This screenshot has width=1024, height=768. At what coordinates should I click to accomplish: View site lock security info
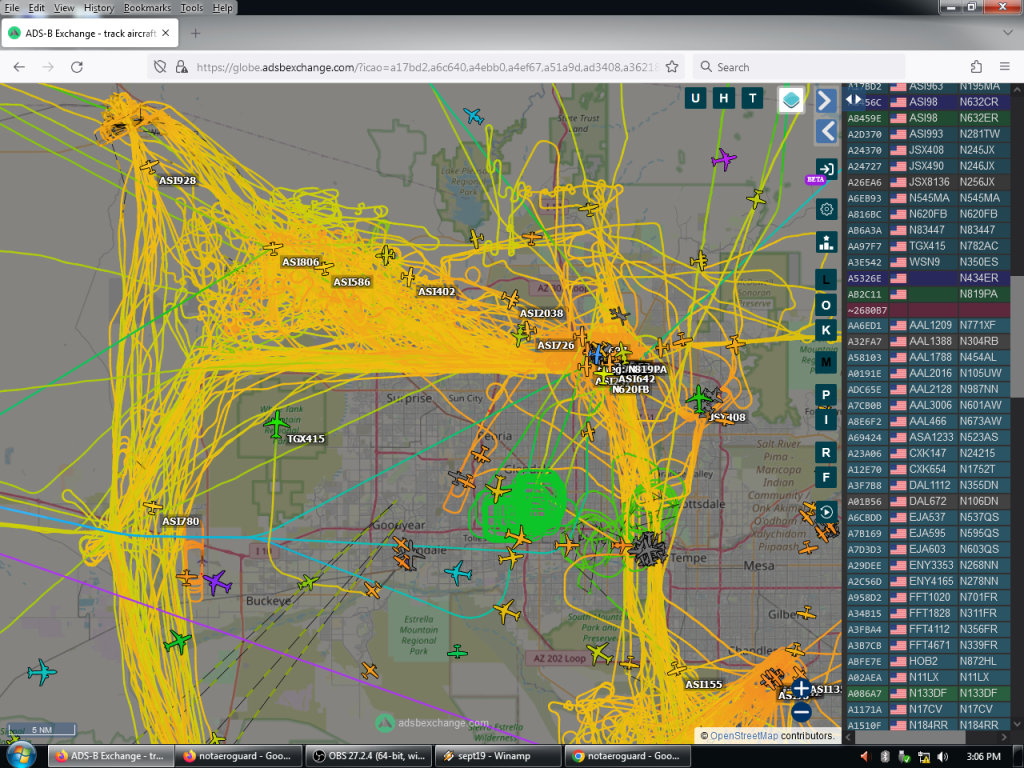182,67
